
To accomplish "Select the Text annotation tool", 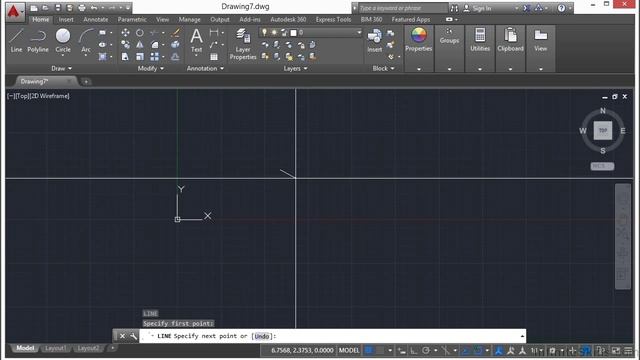I will (196, 40).
